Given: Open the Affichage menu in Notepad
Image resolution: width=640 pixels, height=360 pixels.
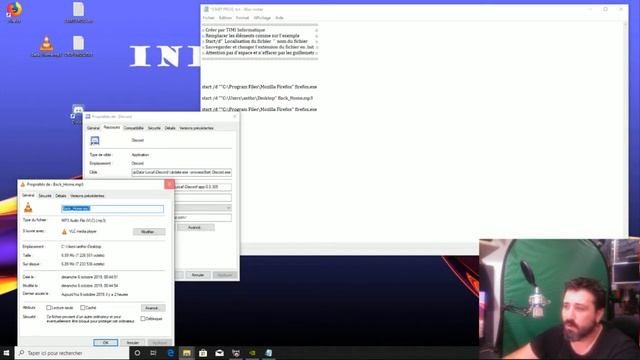Looking at the screenshot, I should click(262, 18).
